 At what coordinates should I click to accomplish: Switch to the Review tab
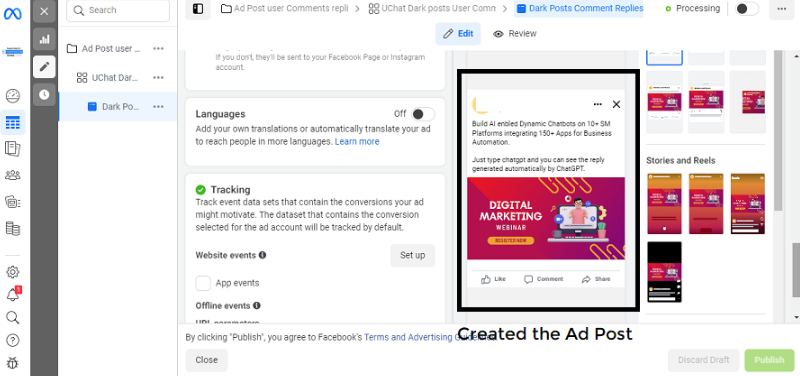click(515, 34)
